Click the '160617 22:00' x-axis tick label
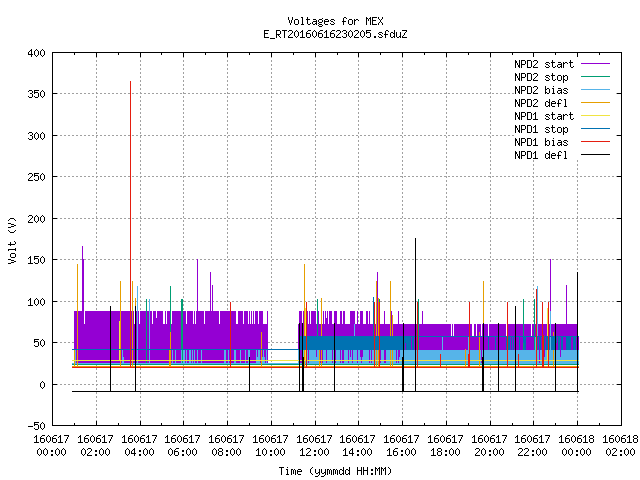 coord(533,446)
